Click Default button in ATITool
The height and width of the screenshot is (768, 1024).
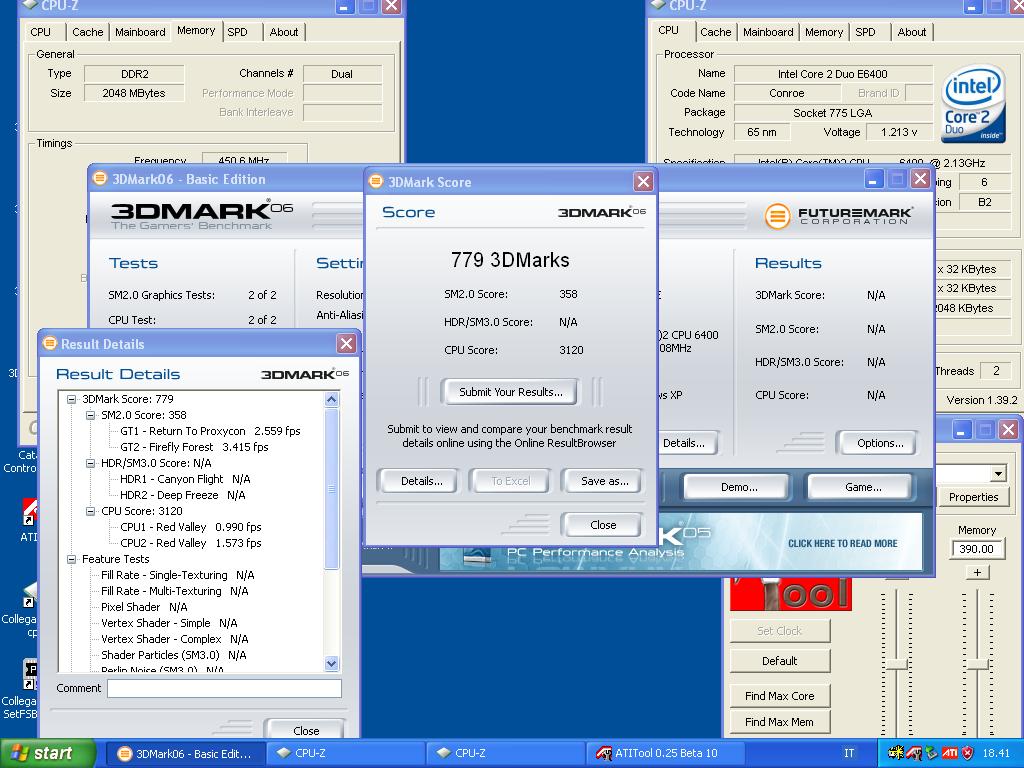(780, 661)
